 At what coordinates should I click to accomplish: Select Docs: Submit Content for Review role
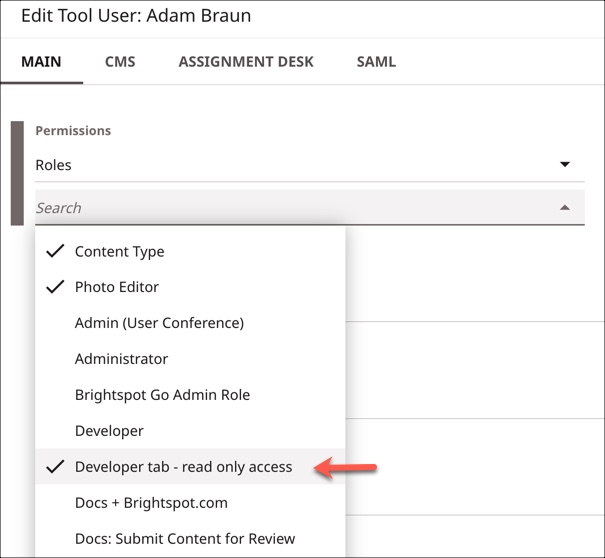coord(190,539)
